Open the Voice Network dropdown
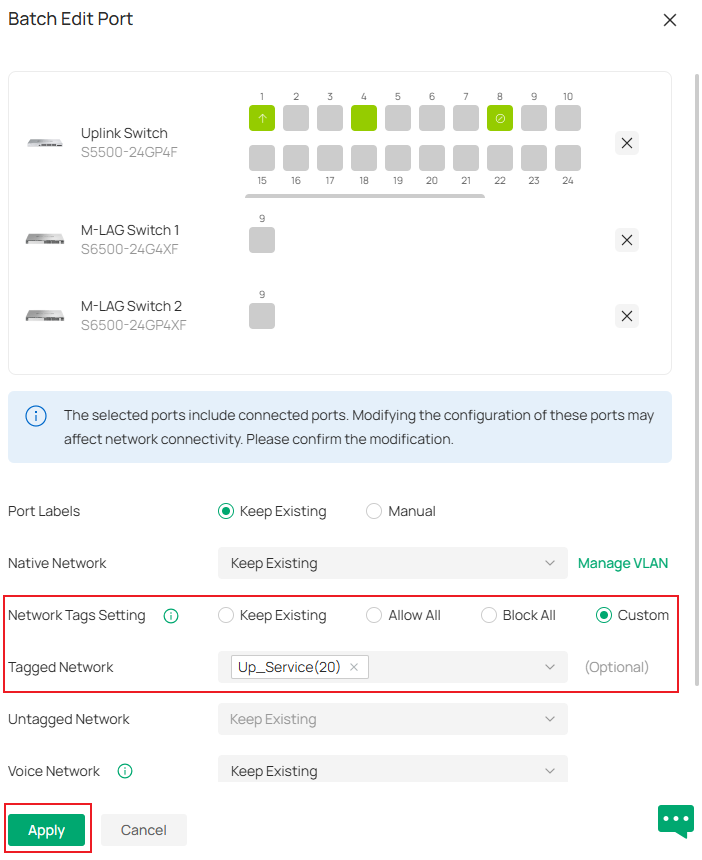Image resolution: width=702 pixels, height=860 pixels. [x=391, y=770]
